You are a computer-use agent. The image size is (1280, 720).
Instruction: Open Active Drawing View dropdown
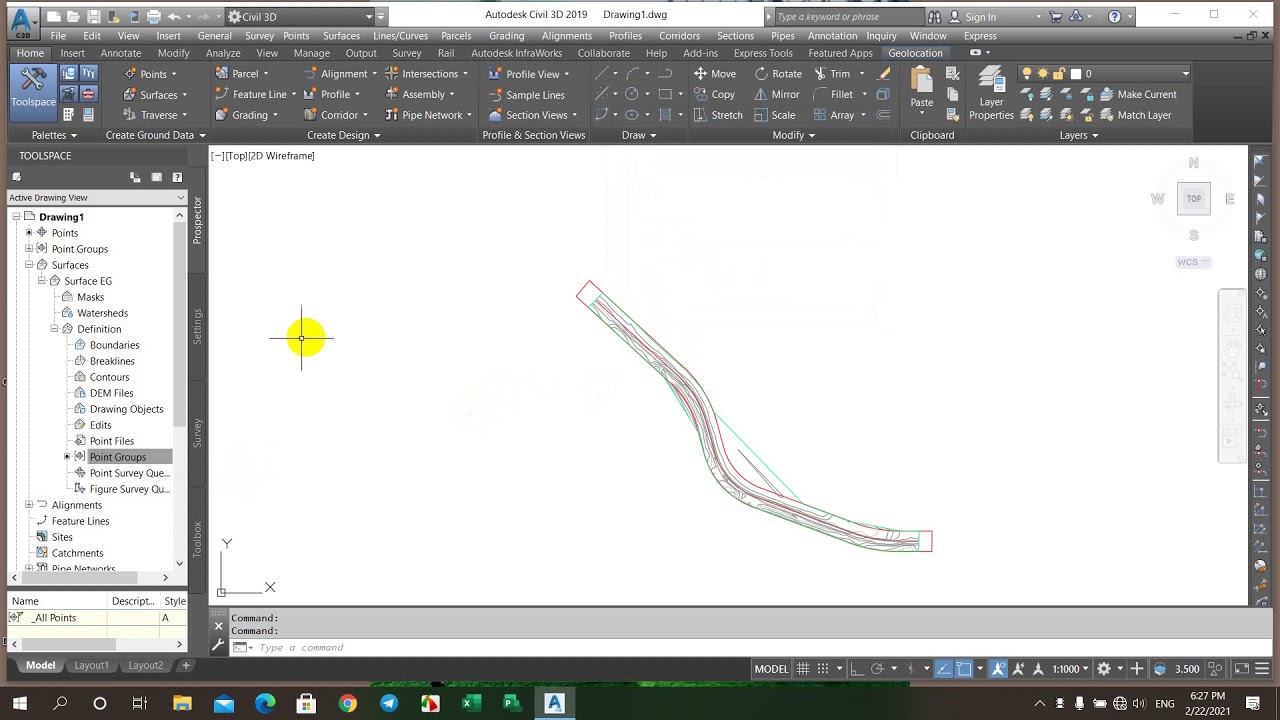pos(96,197)
